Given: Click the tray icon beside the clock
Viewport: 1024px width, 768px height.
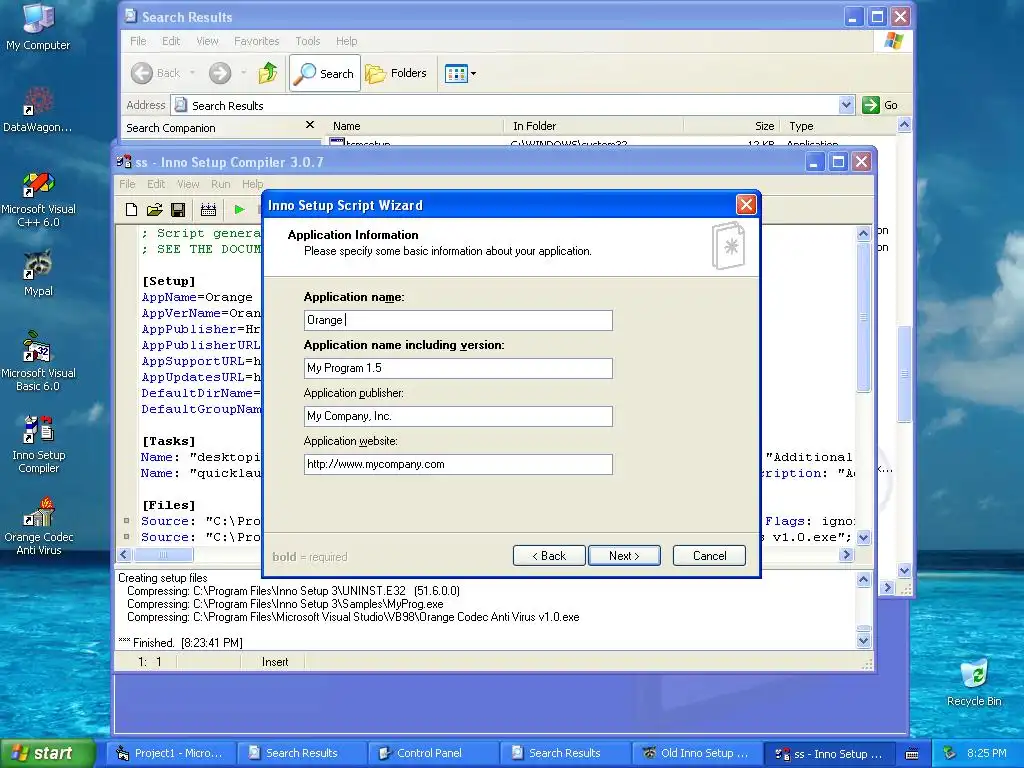Looking at the screenshot, I should click(949, 753).
